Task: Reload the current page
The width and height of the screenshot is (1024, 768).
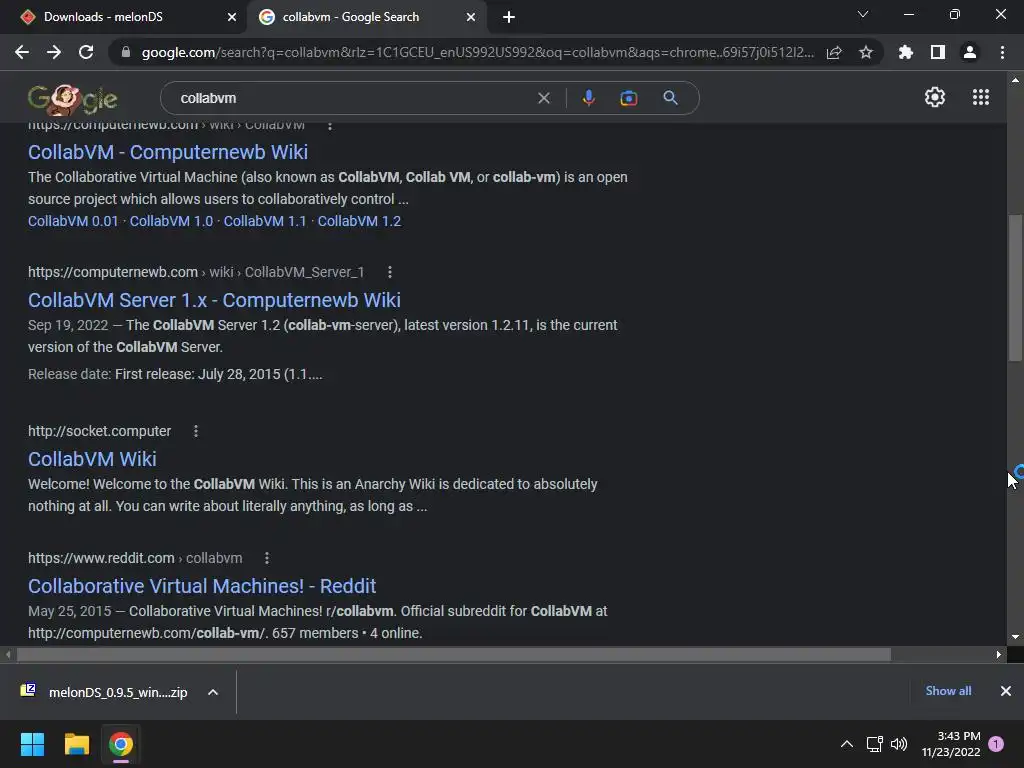Action: point(86,52)
